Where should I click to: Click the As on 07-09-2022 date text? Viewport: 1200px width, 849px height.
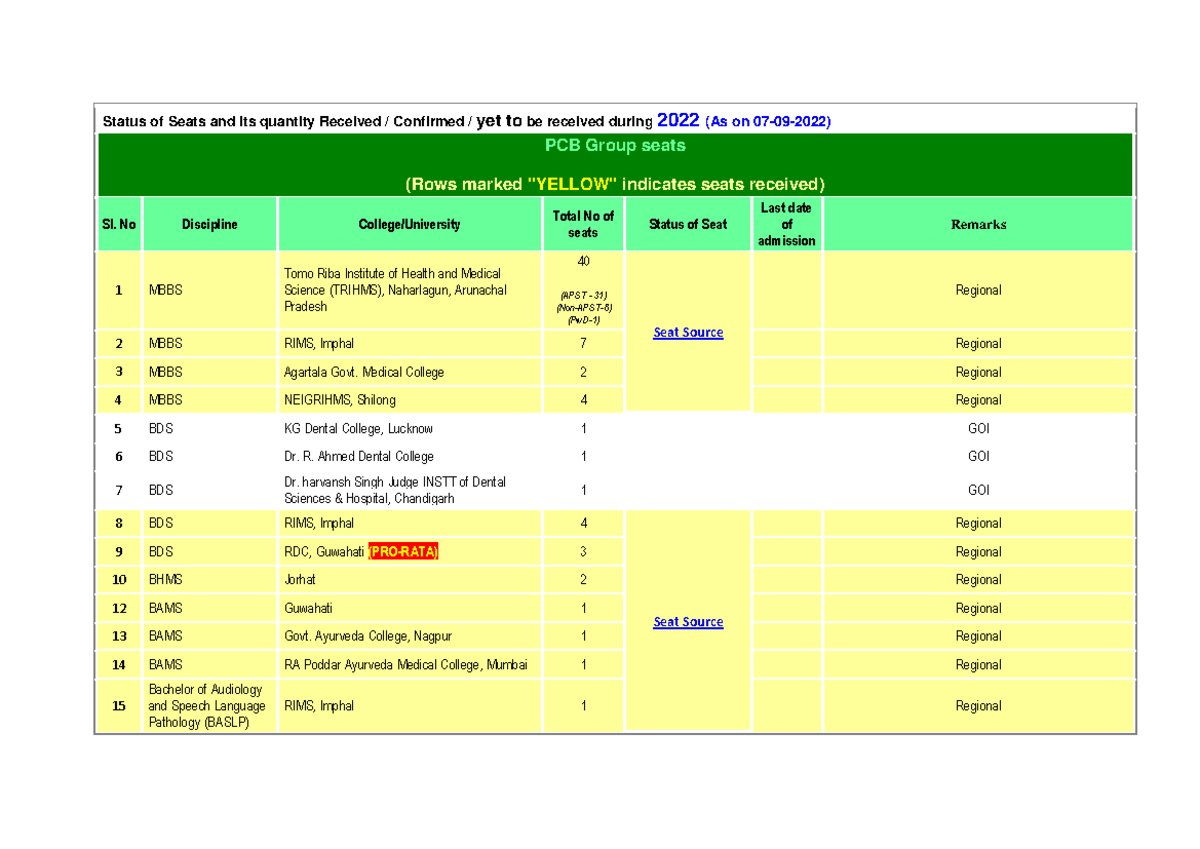tap(768, 120)
